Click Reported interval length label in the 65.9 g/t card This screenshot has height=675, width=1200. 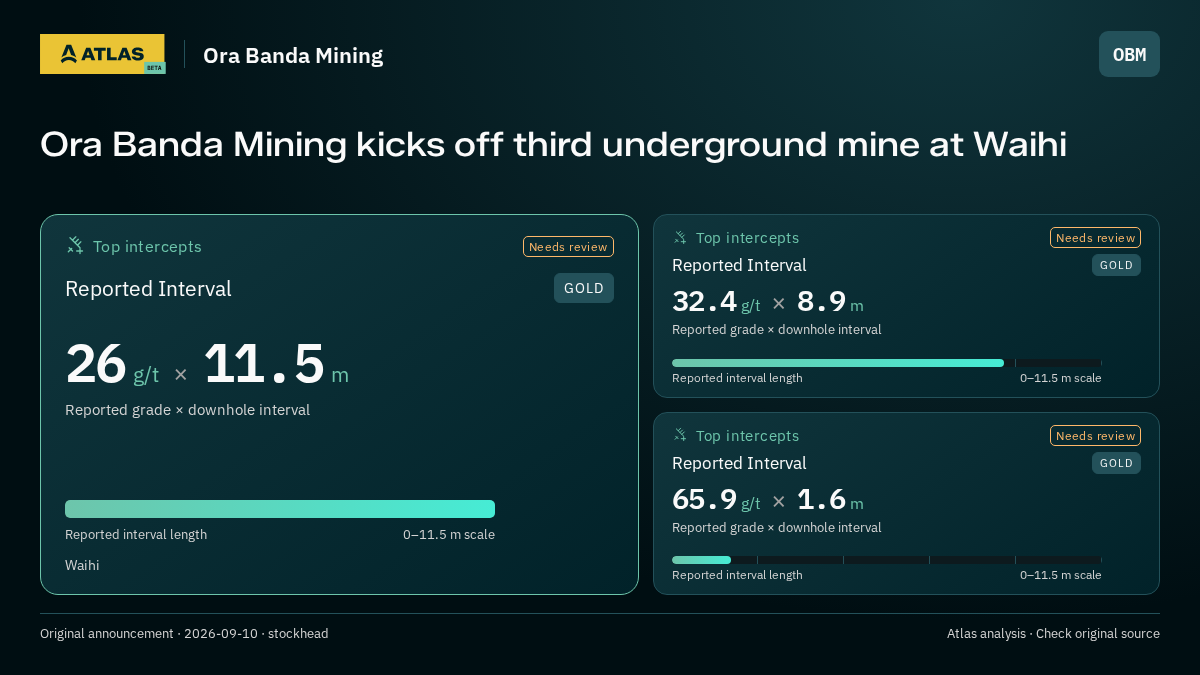click(x=737, y=575)
